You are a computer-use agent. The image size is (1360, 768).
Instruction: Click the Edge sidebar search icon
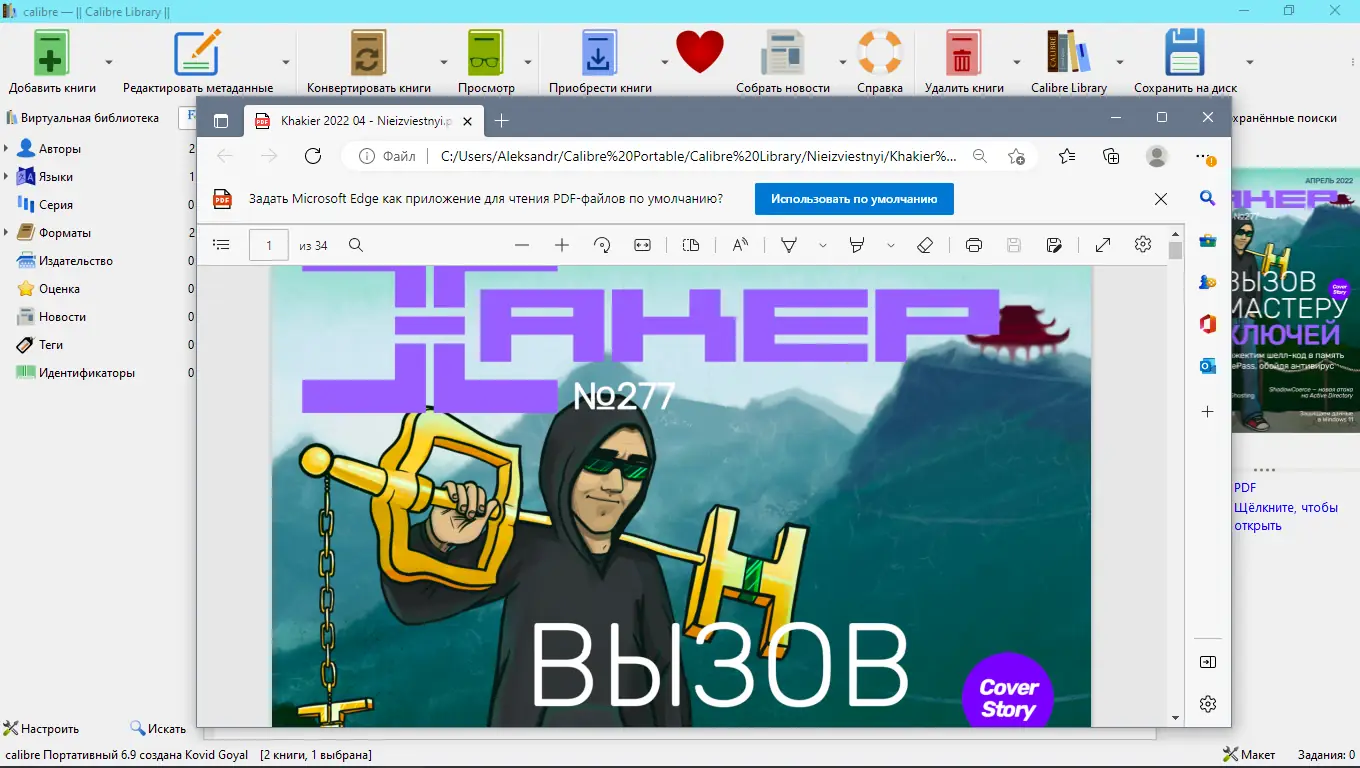(1208, 198)
